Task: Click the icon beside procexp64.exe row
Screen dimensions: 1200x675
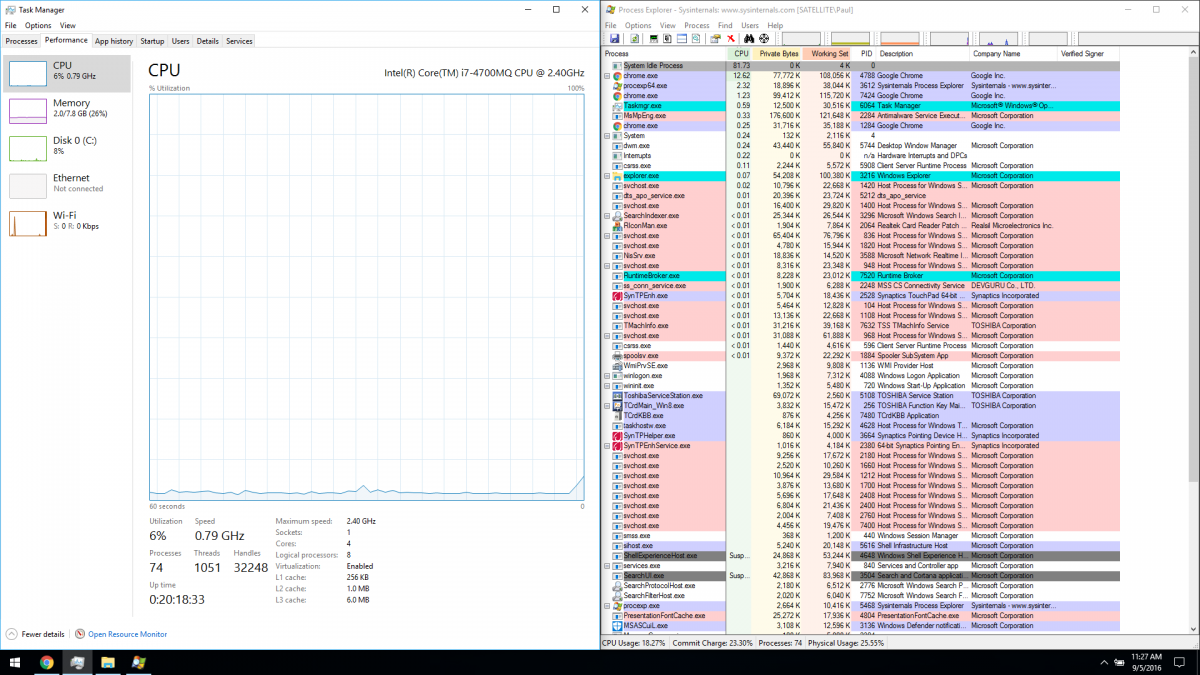Action: [x=617, y=86]
